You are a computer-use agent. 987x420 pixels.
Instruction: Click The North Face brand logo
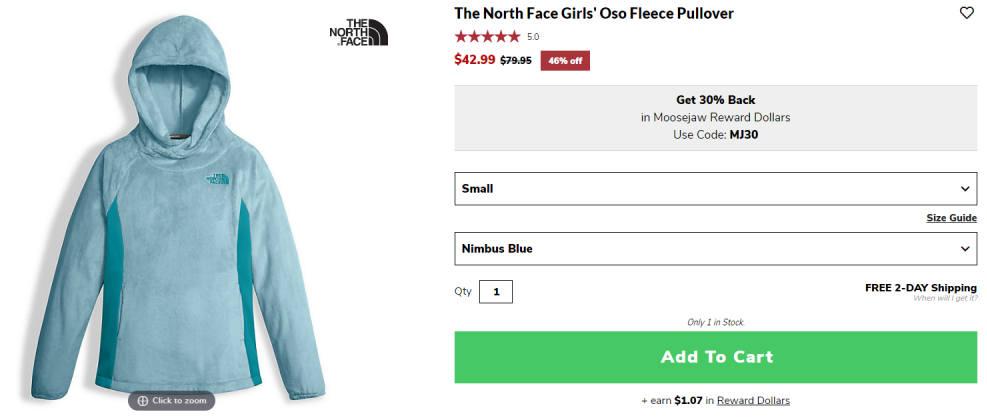[358, 32]
